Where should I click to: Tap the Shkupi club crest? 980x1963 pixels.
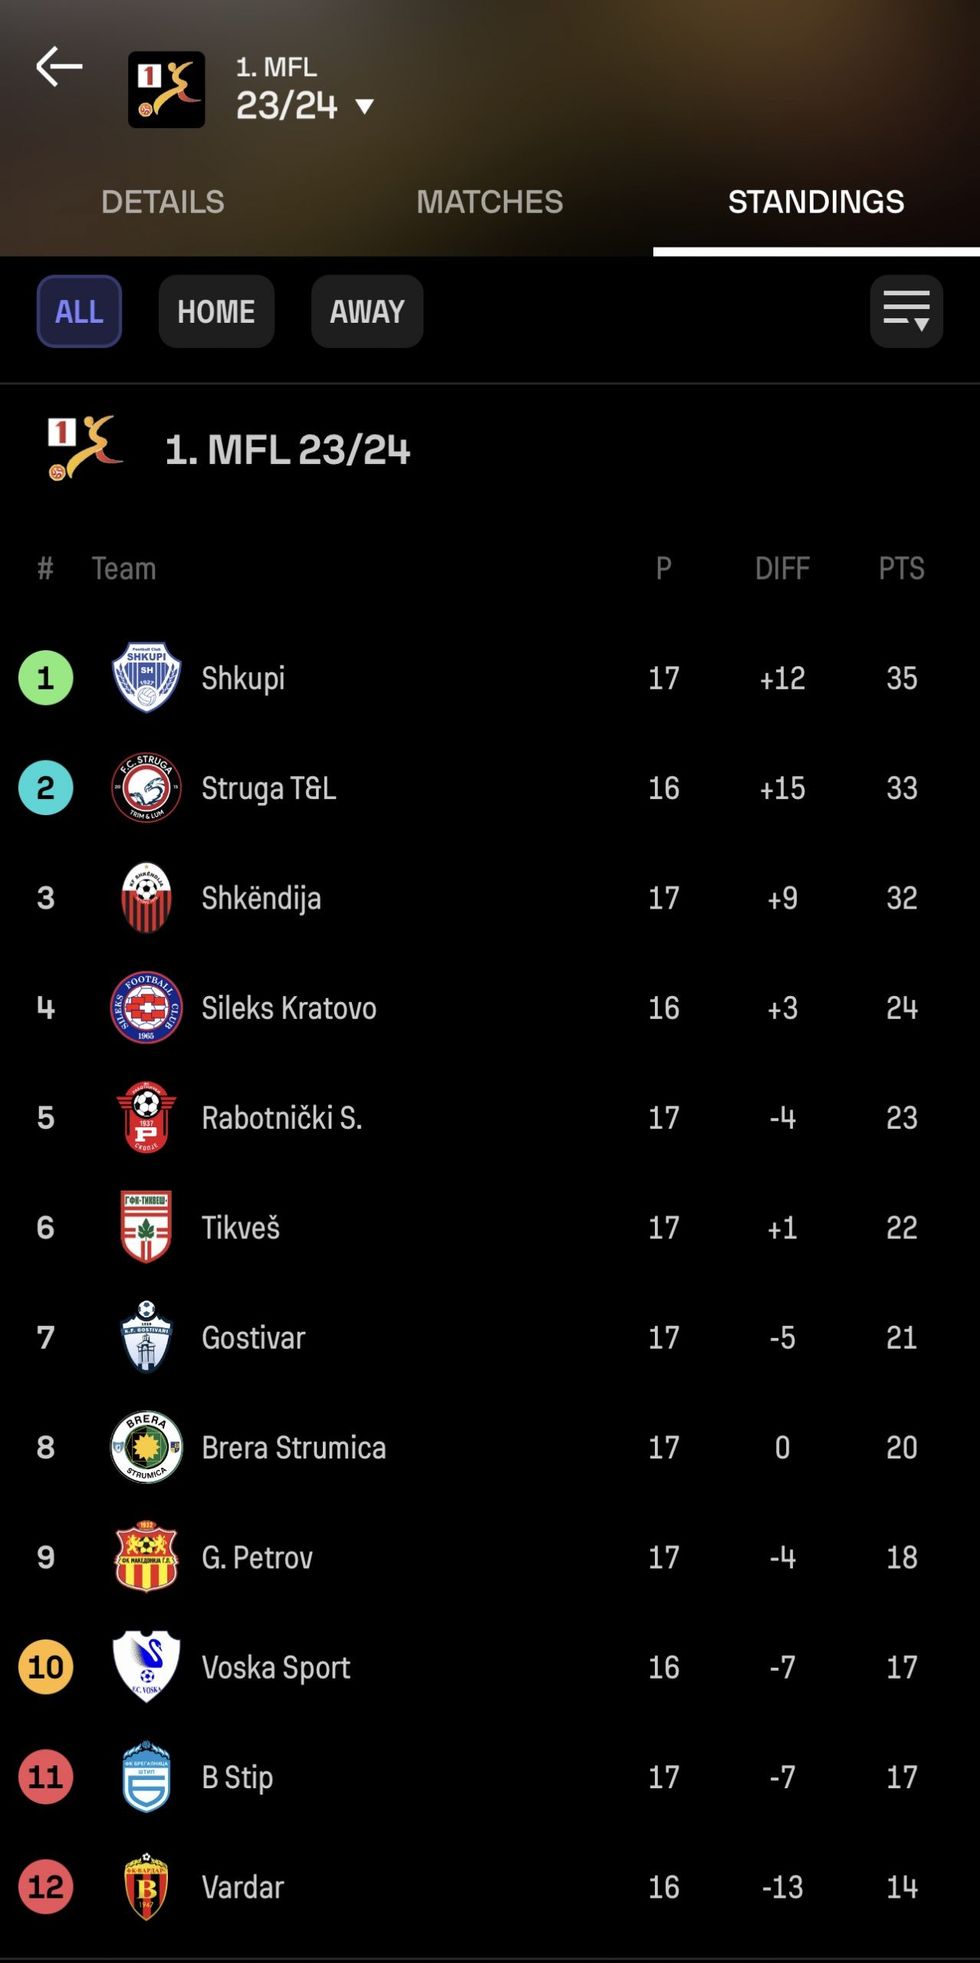coord(146,678)
